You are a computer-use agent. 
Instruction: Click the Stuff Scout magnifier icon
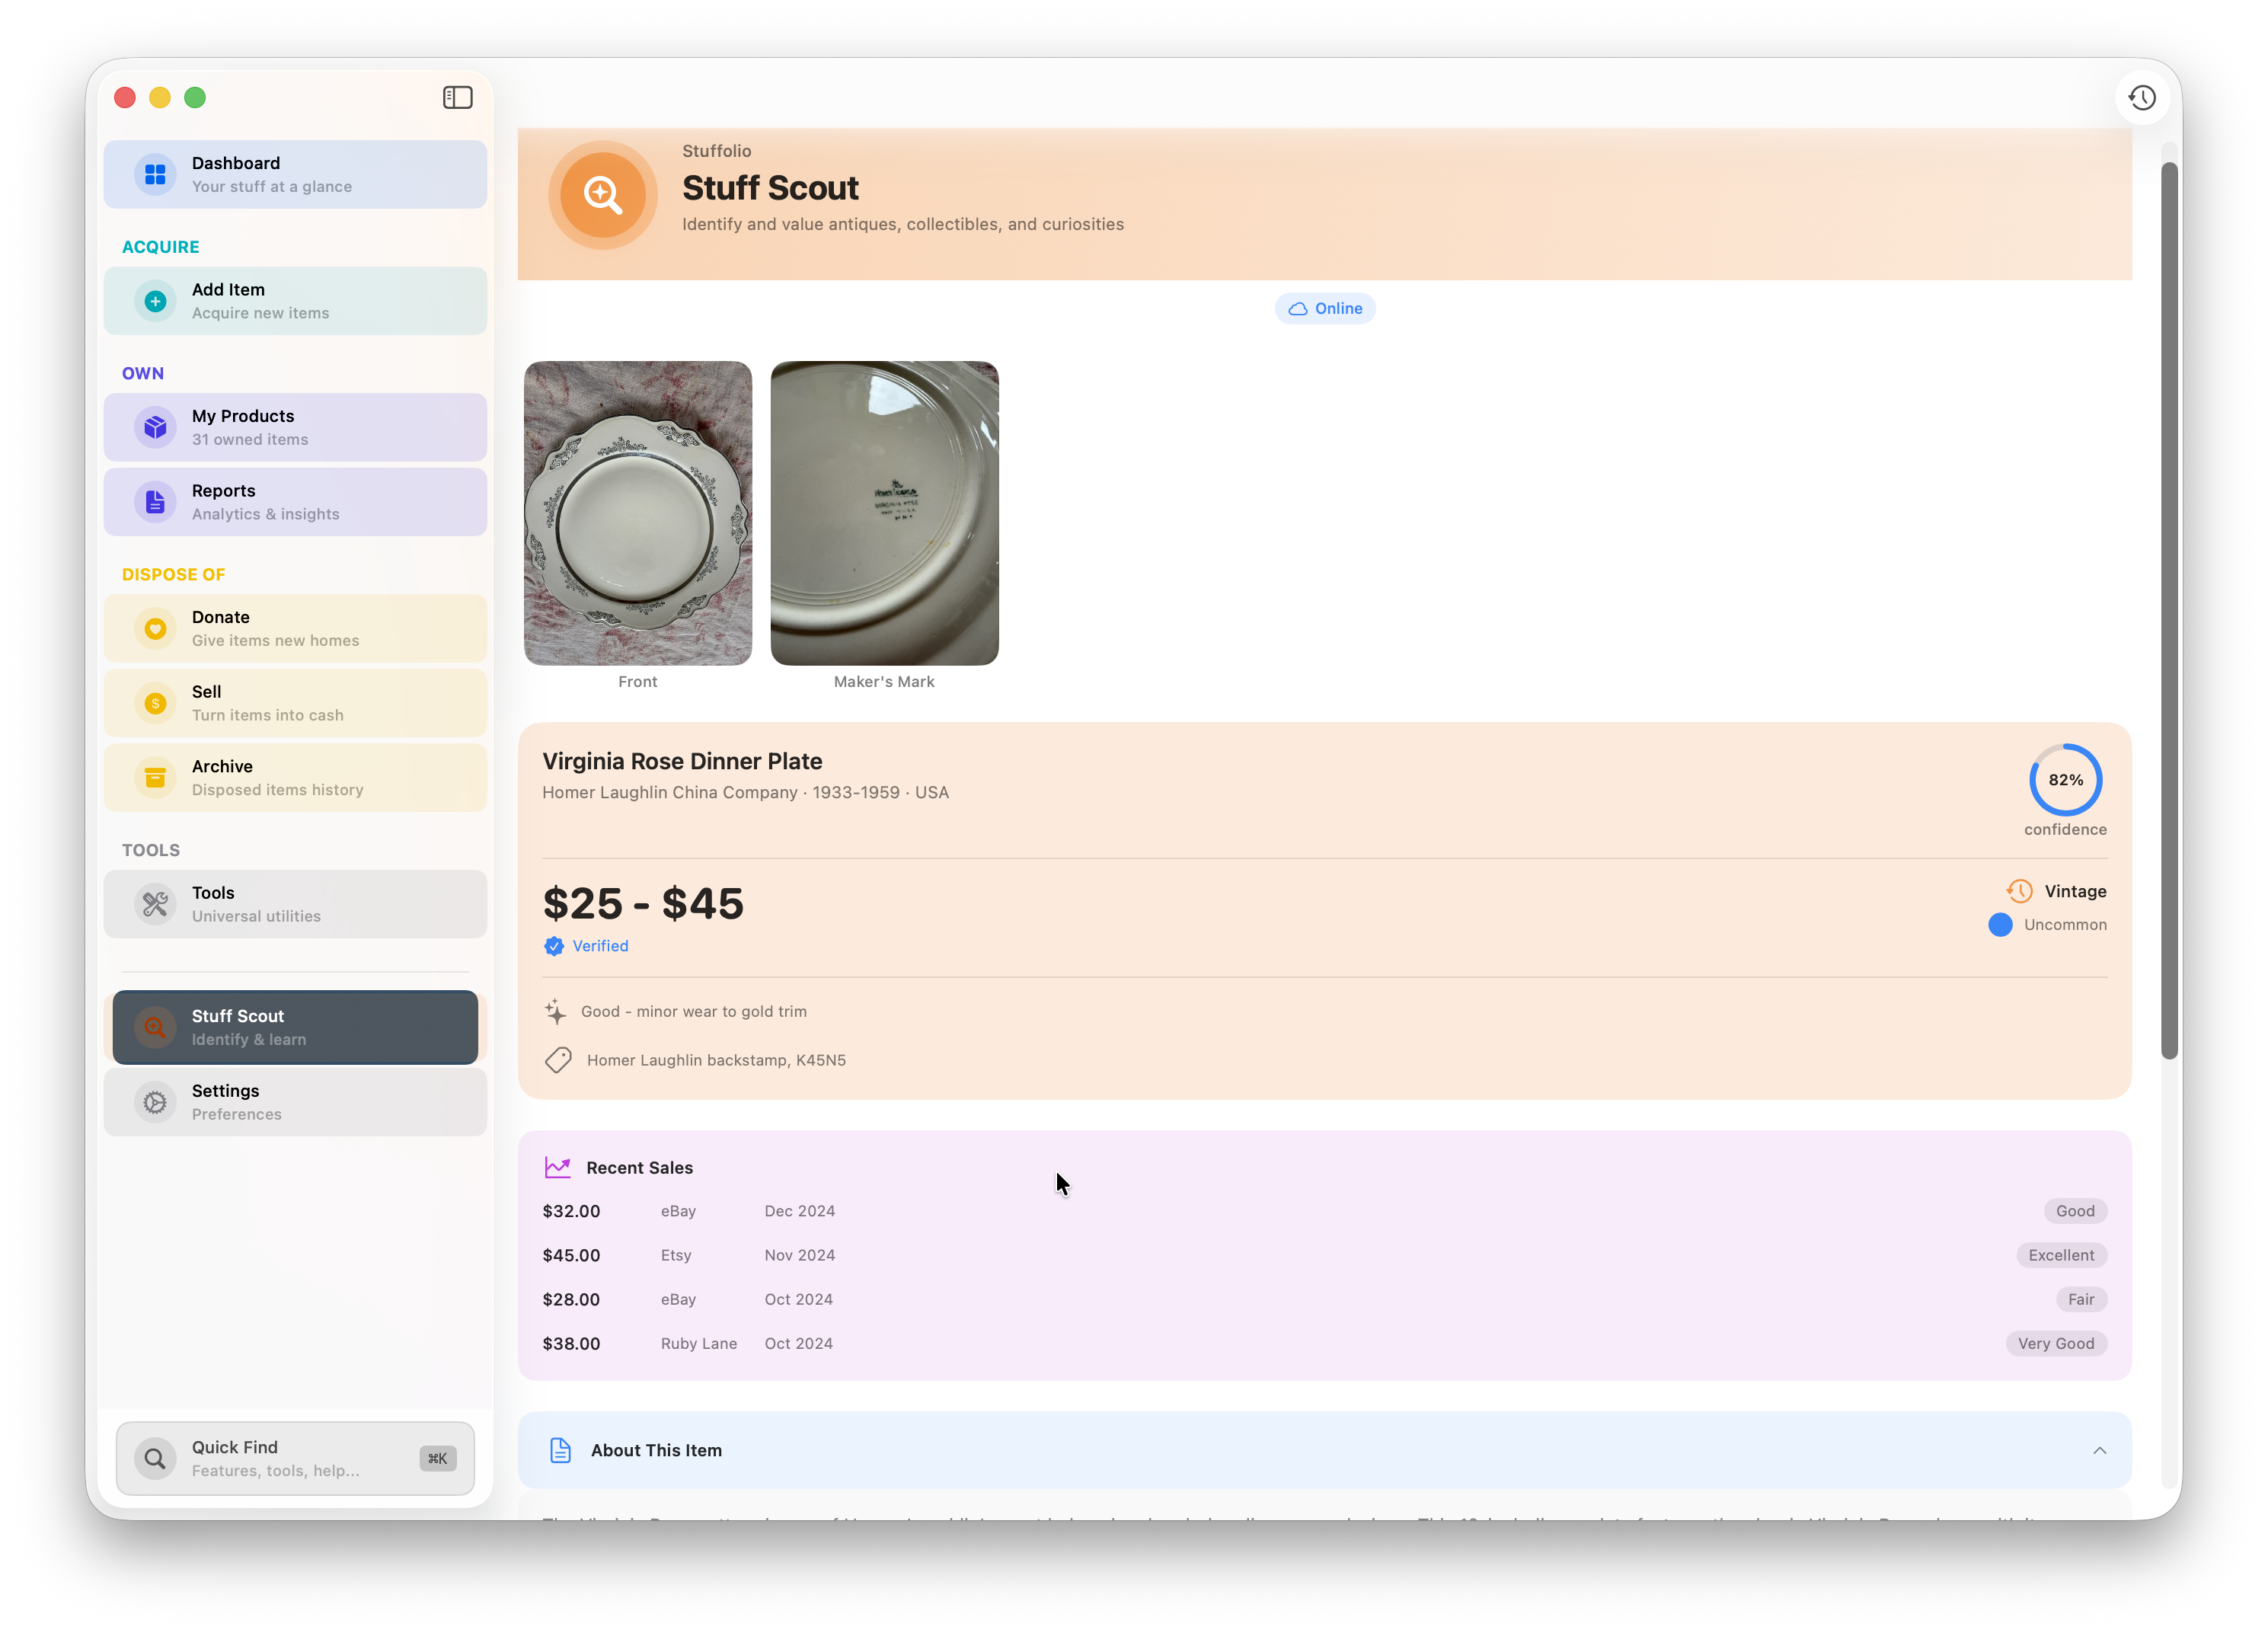click(x=155, y=1027)
